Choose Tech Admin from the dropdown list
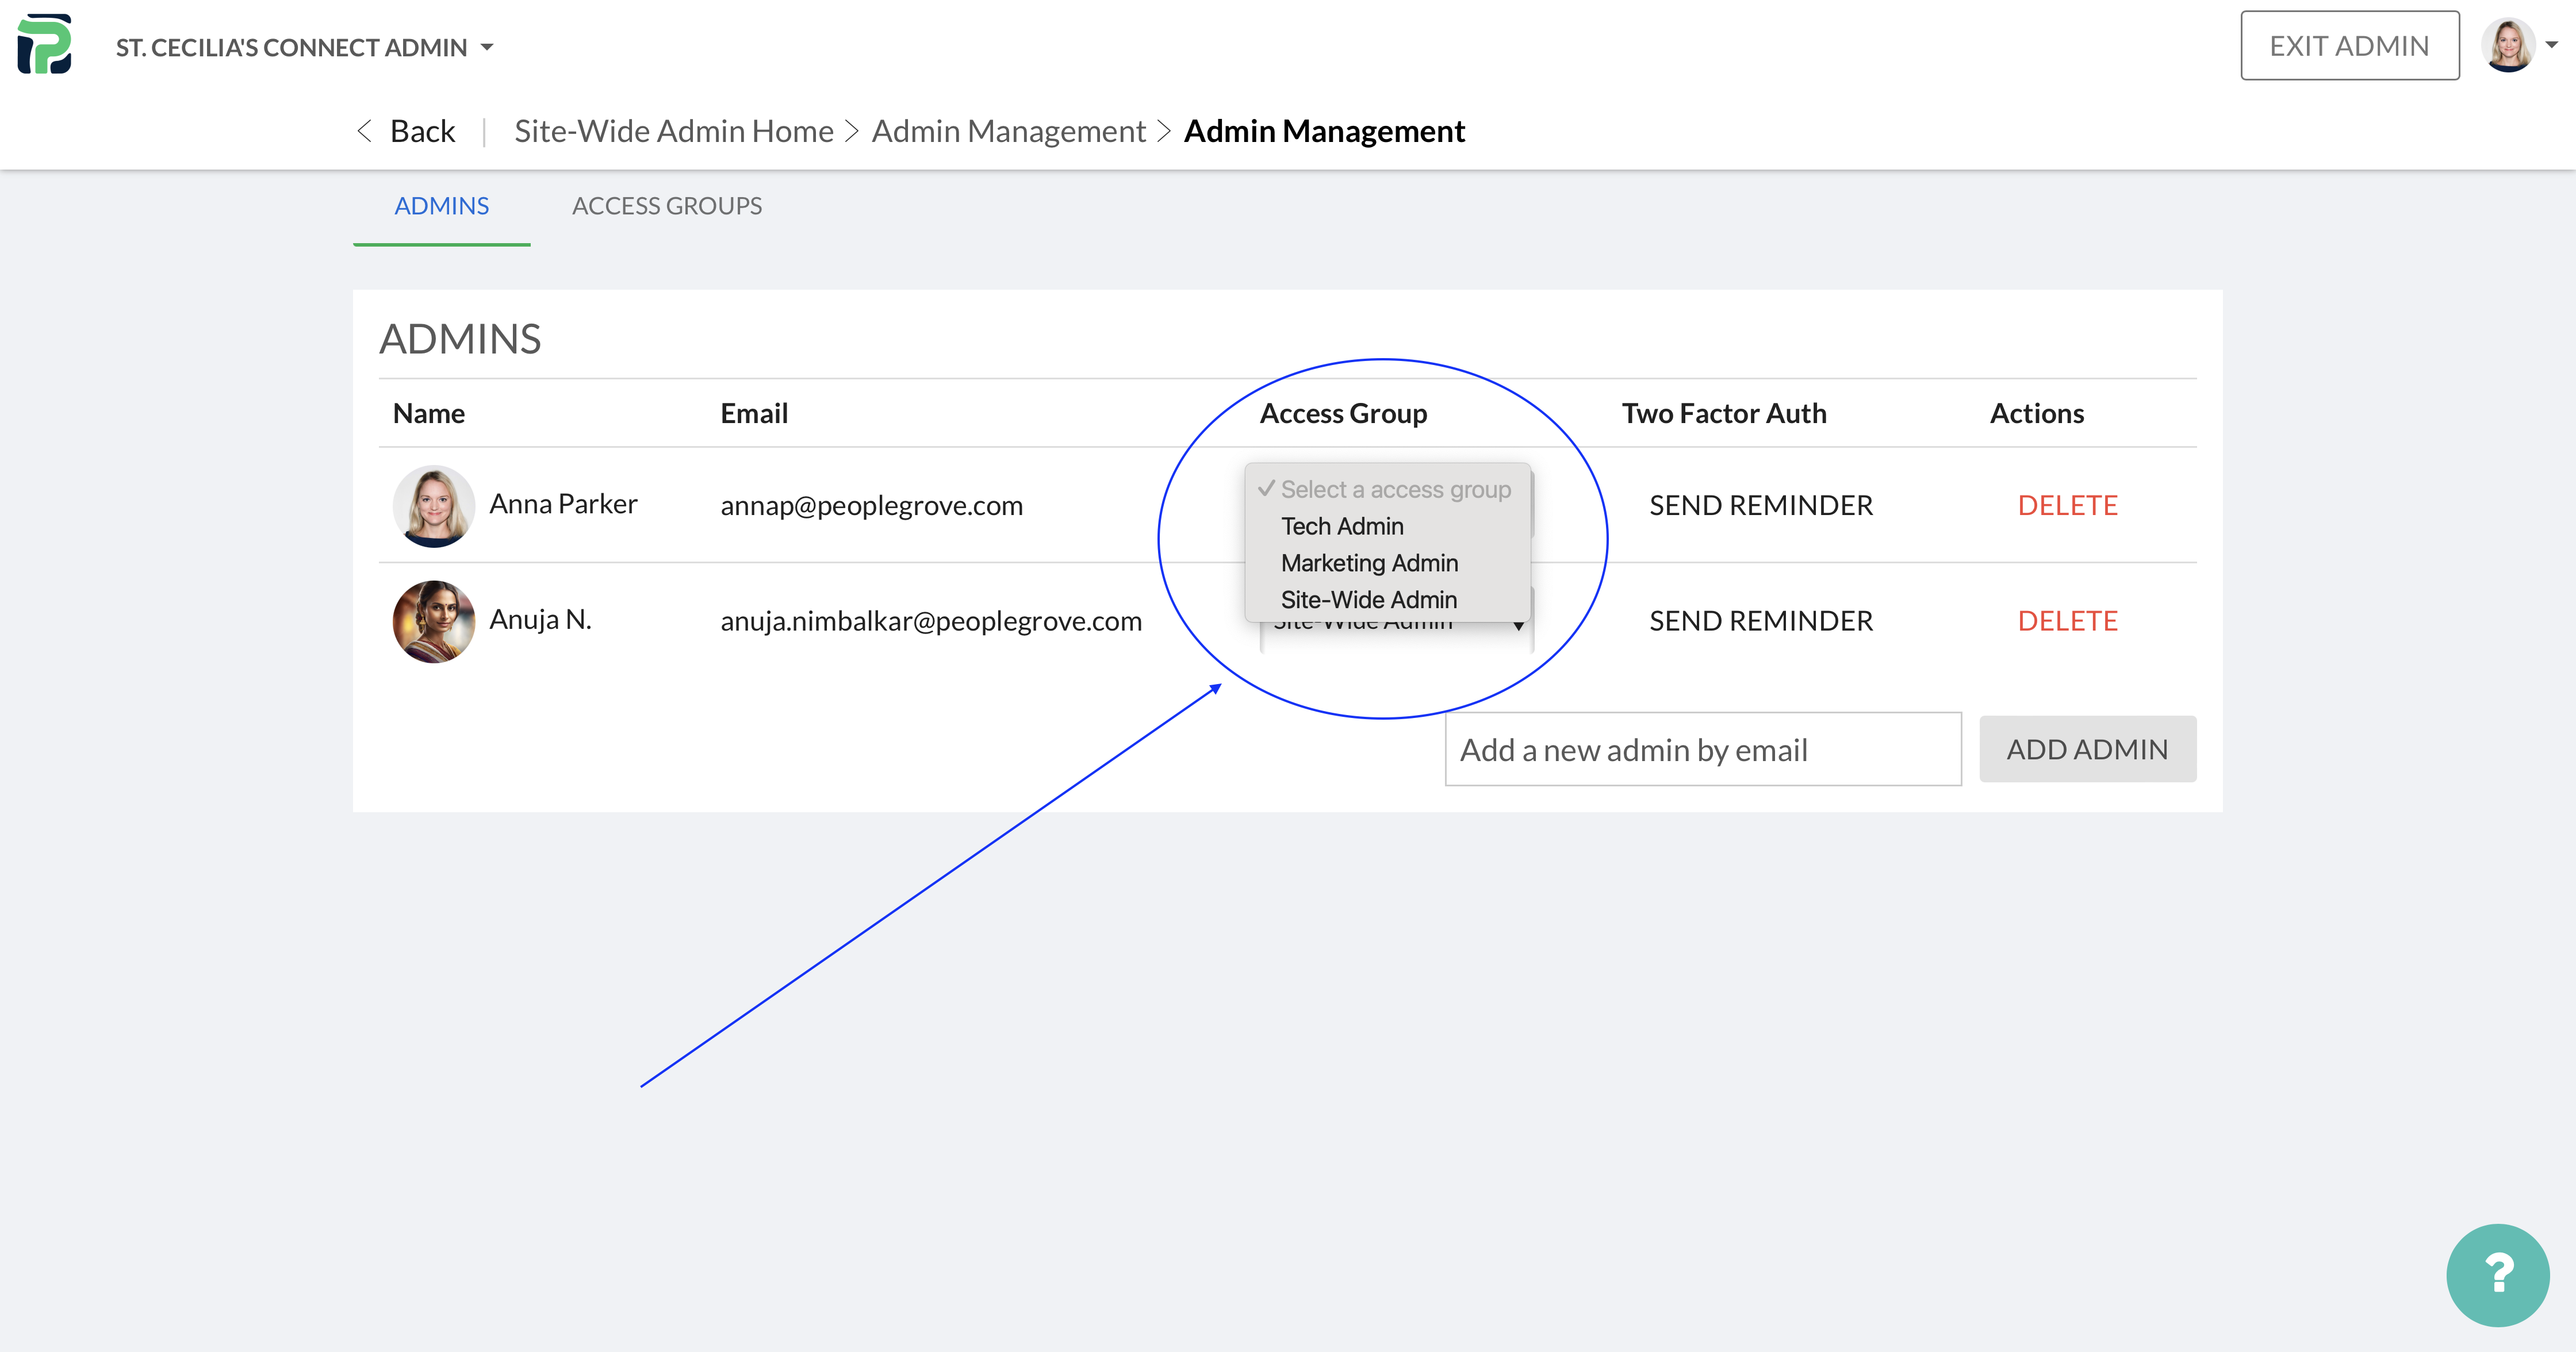The image size is (2576, 1352). point(1388,526)
